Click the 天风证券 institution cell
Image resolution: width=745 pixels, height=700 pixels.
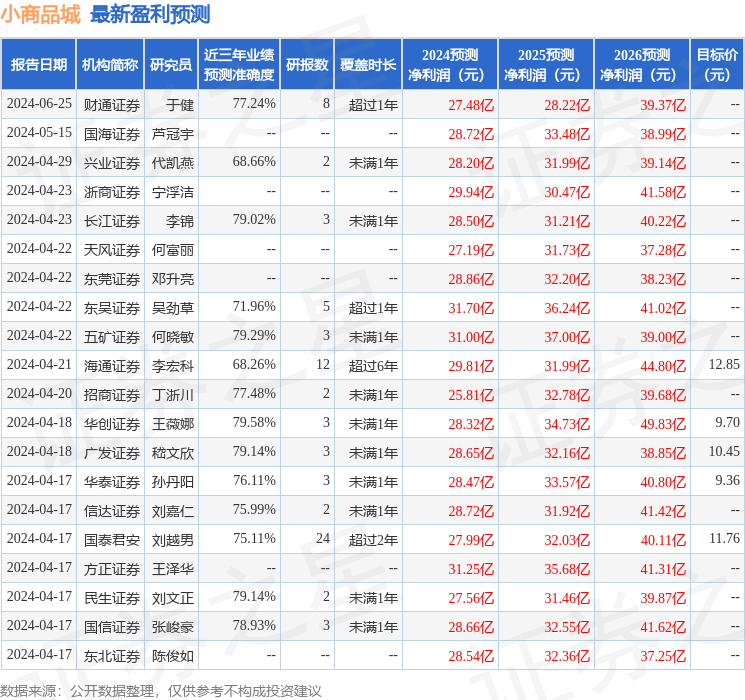tap(112, 250)
